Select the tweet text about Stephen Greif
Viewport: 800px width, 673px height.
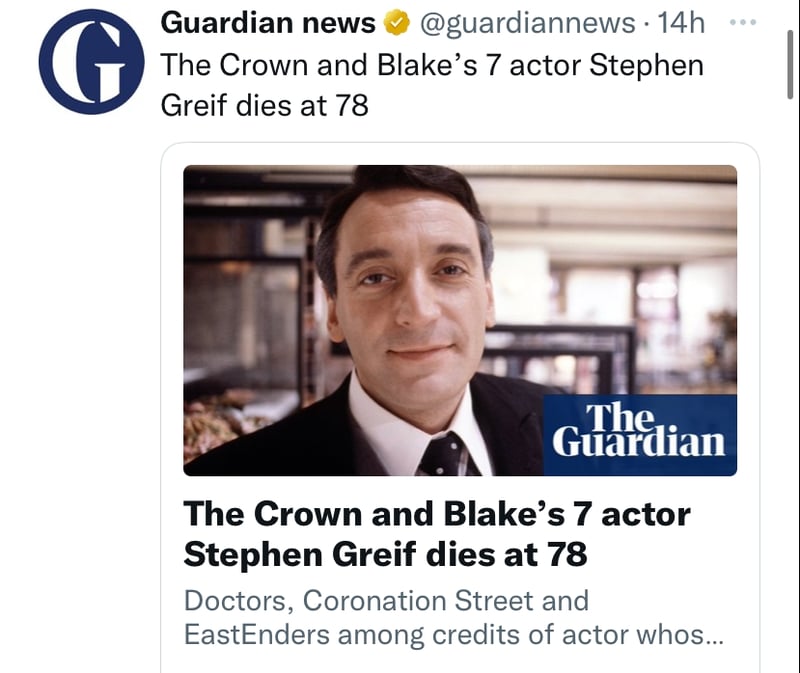coord(430,85)
